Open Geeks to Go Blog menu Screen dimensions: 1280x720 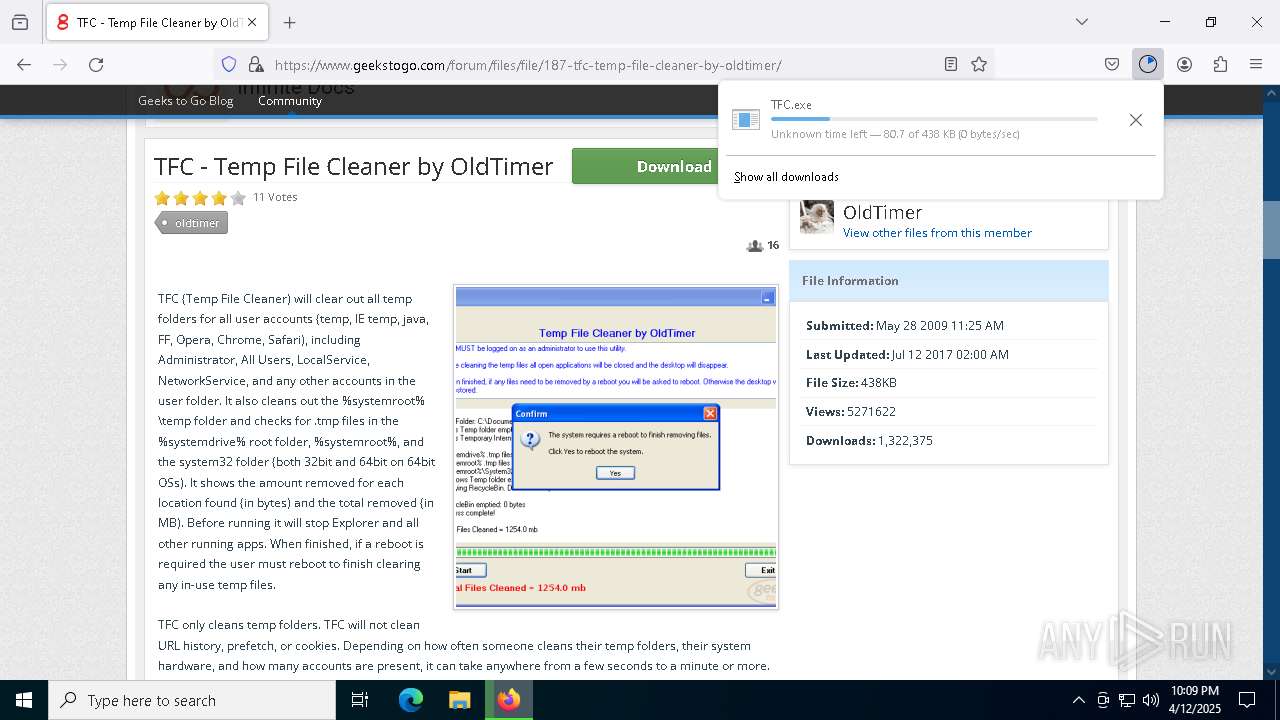pos(185,101)
